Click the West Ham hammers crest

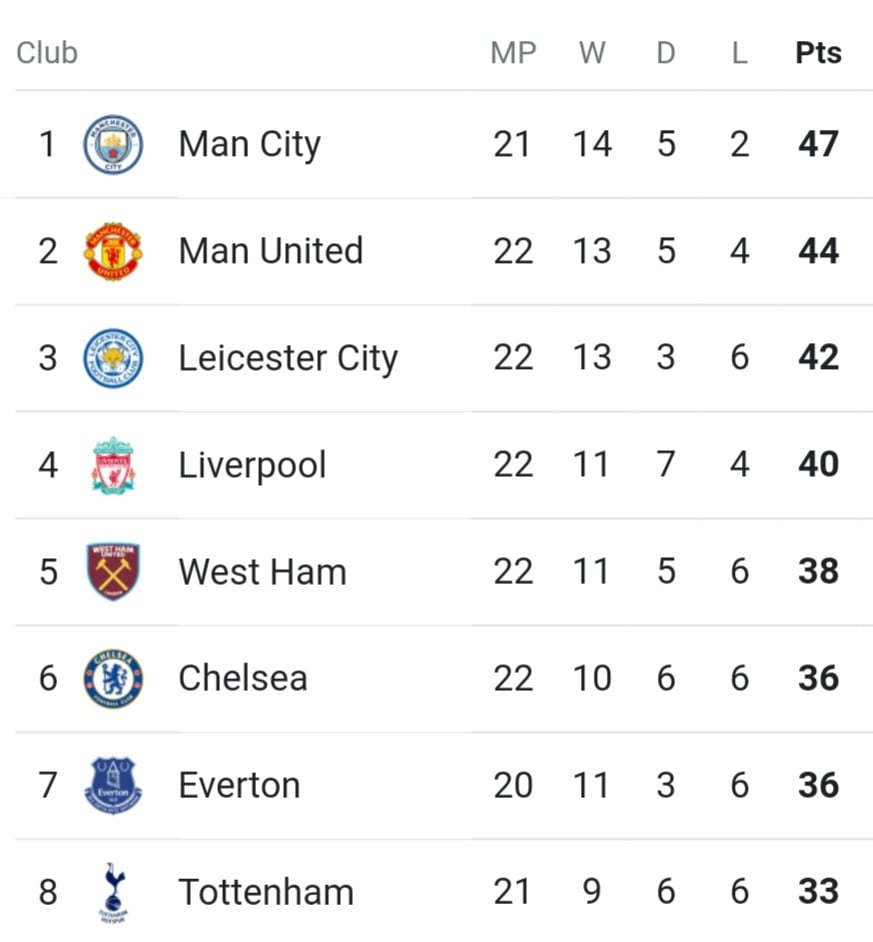point(113,572)
